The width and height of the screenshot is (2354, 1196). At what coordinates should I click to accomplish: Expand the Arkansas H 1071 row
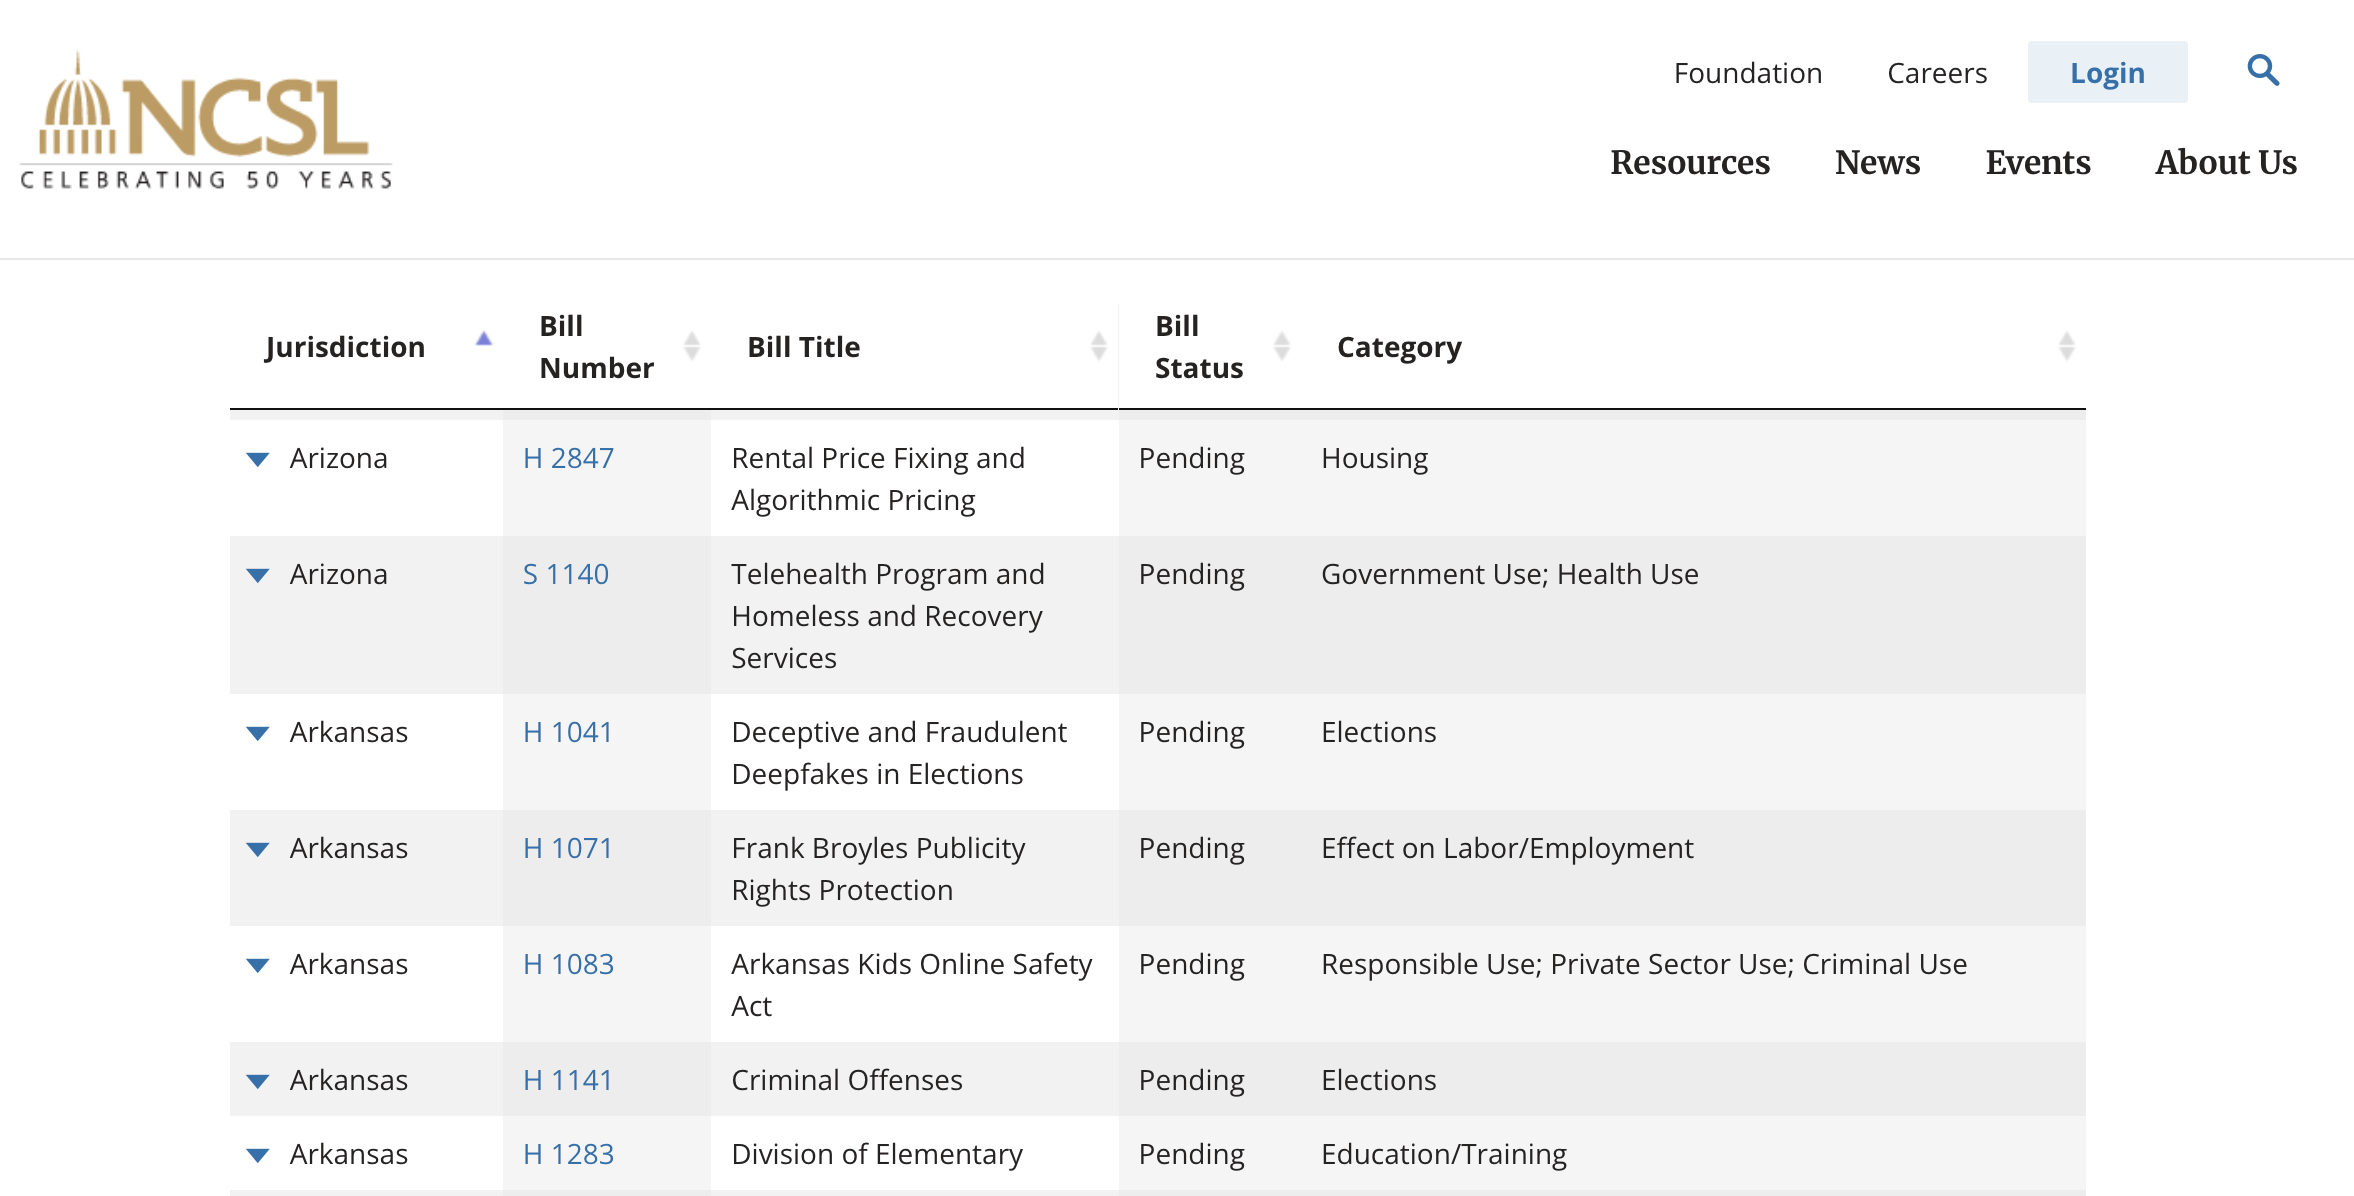tap(258, 850)
